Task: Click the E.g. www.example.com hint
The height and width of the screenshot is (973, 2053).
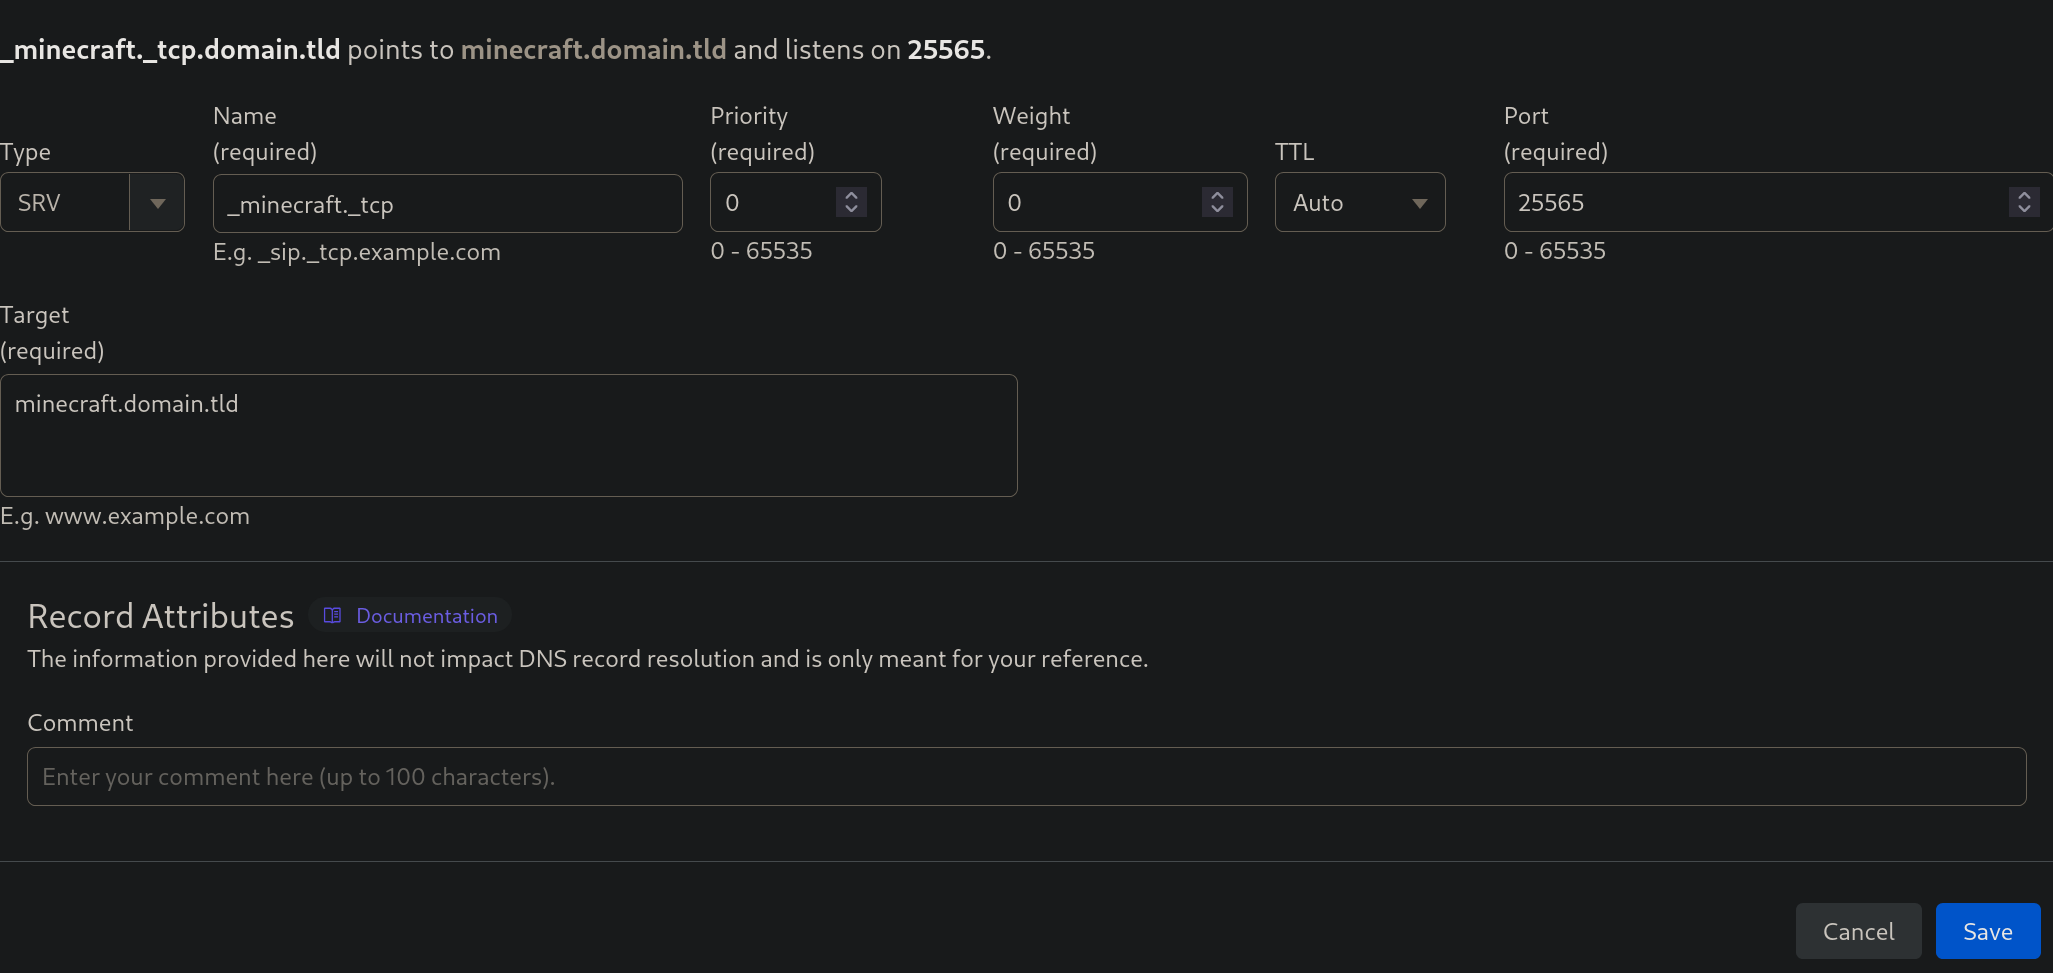Action: pos(125,516)
